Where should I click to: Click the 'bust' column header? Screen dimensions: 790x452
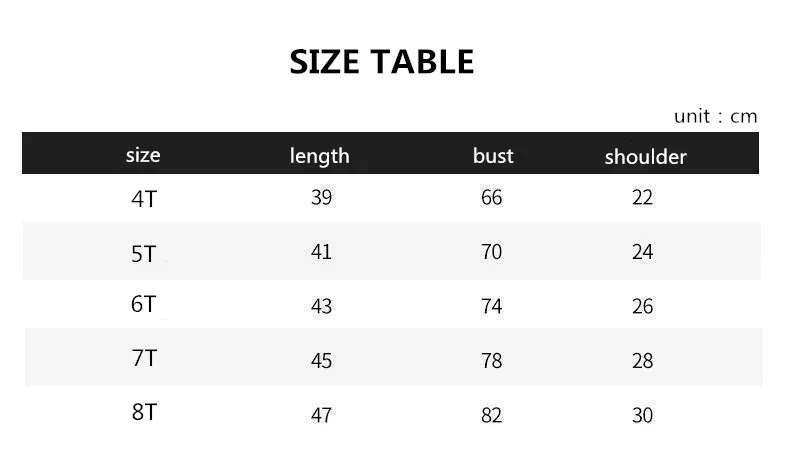[x=493, y=155]
